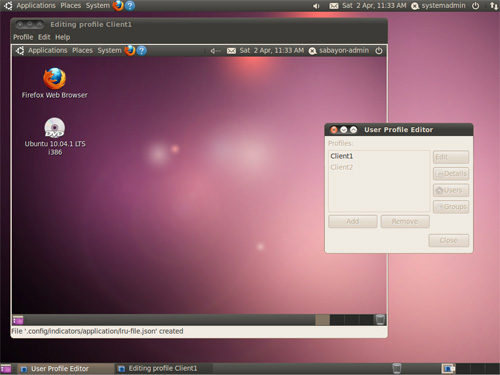Click the embedded panel date and time

(x=272, y=50)
